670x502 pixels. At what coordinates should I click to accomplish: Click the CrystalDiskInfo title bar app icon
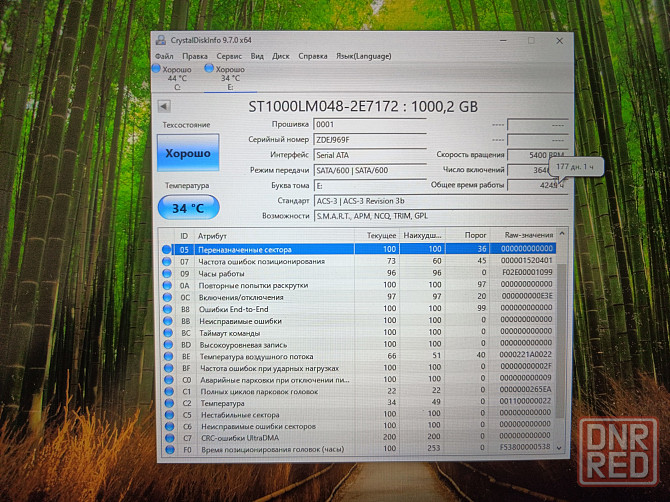click(161, 40)
